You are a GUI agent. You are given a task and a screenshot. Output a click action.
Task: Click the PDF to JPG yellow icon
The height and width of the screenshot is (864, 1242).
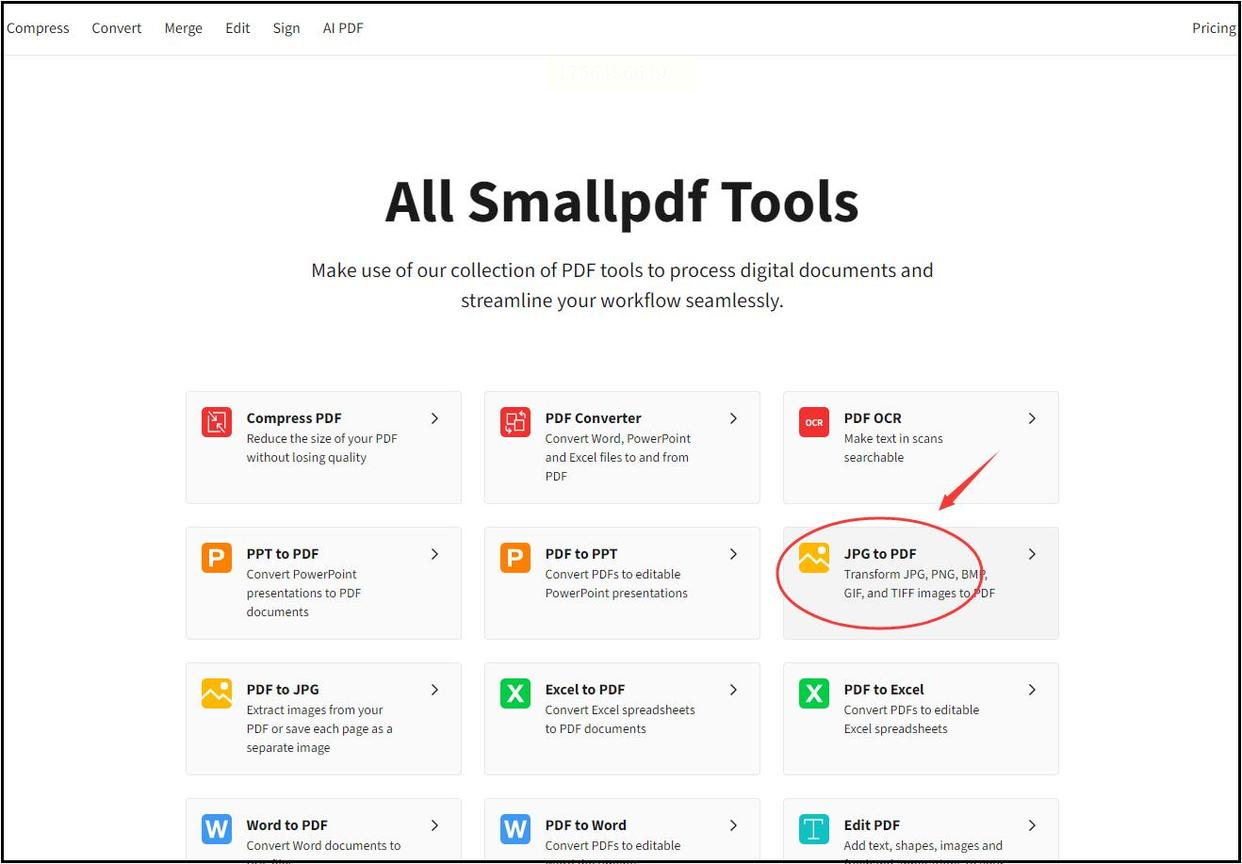point(217,693)
